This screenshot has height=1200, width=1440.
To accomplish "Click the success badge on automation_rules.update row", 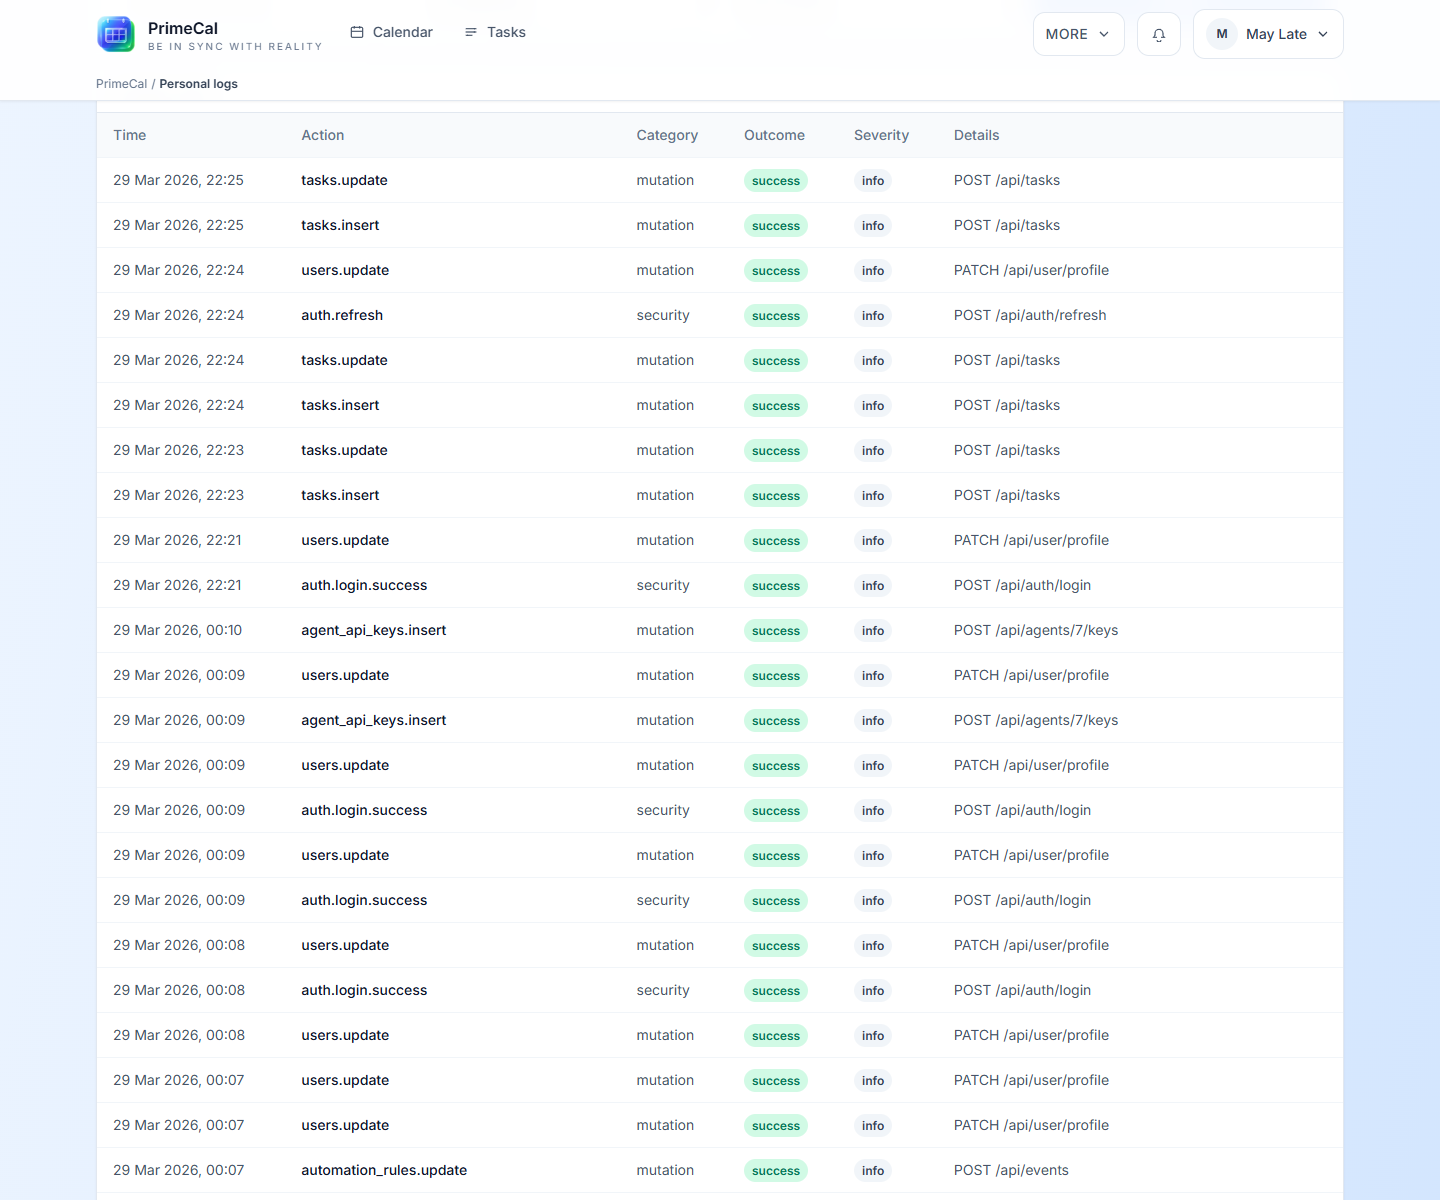I will (x=775, y=1171).
